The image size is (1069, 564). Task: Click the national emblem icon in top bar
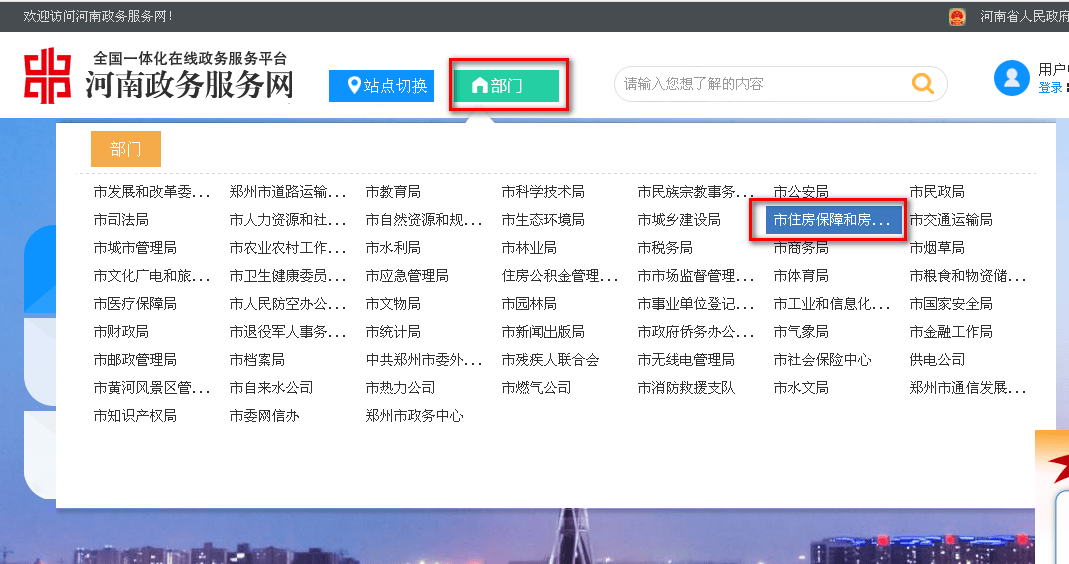click(957, 17)
